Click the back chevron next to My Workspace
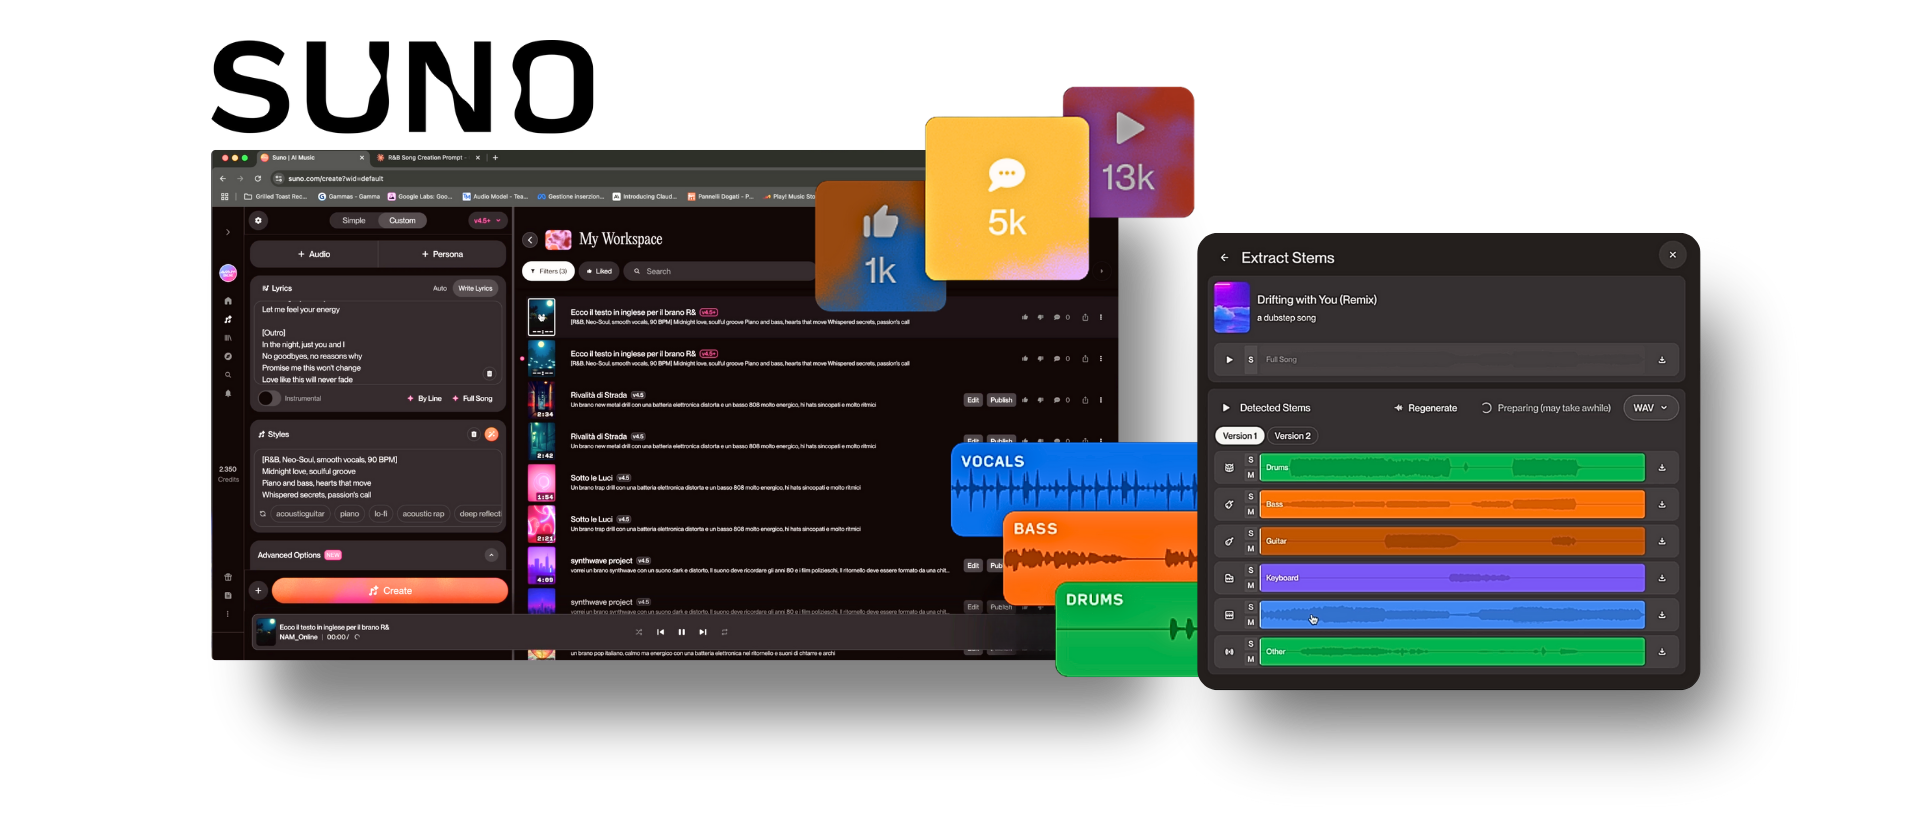 [530, 240]
